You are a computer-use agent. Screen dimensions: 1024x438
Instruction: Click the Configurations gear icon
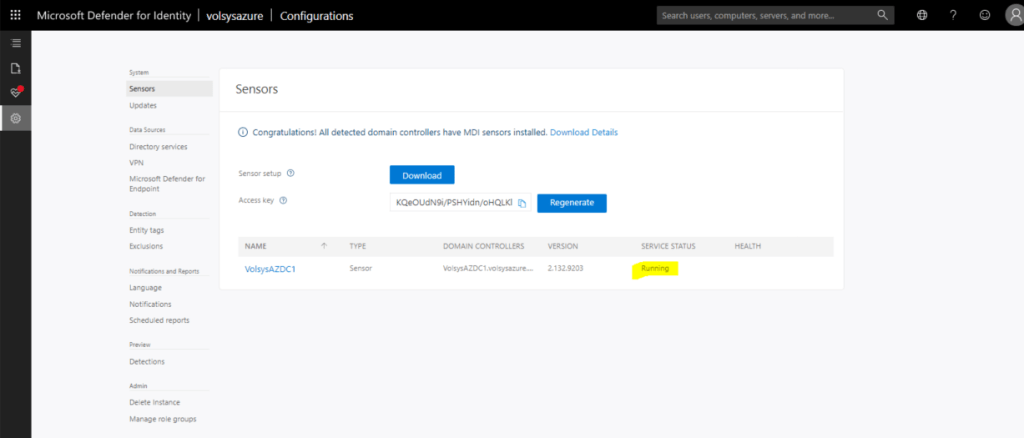pos(15,118)
